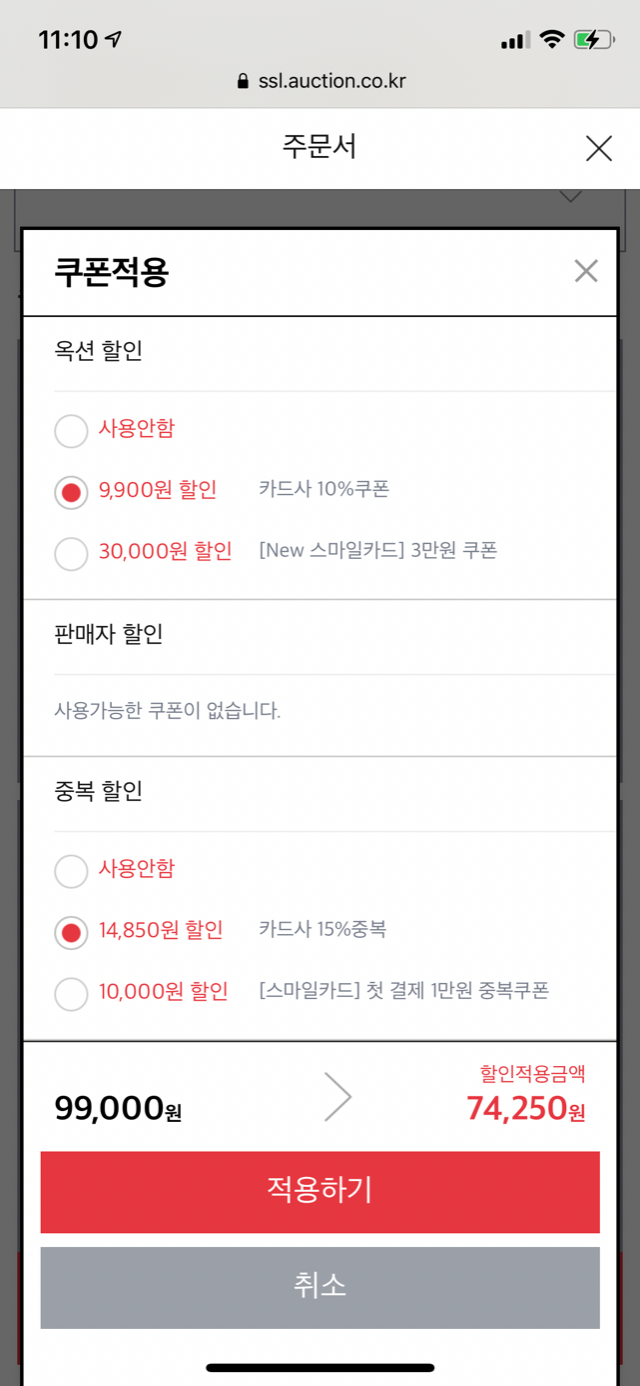Tap the 74,250원 discounted amount
The image size is (640, 1386).
pyautogui.click(x=526, y=1109)
